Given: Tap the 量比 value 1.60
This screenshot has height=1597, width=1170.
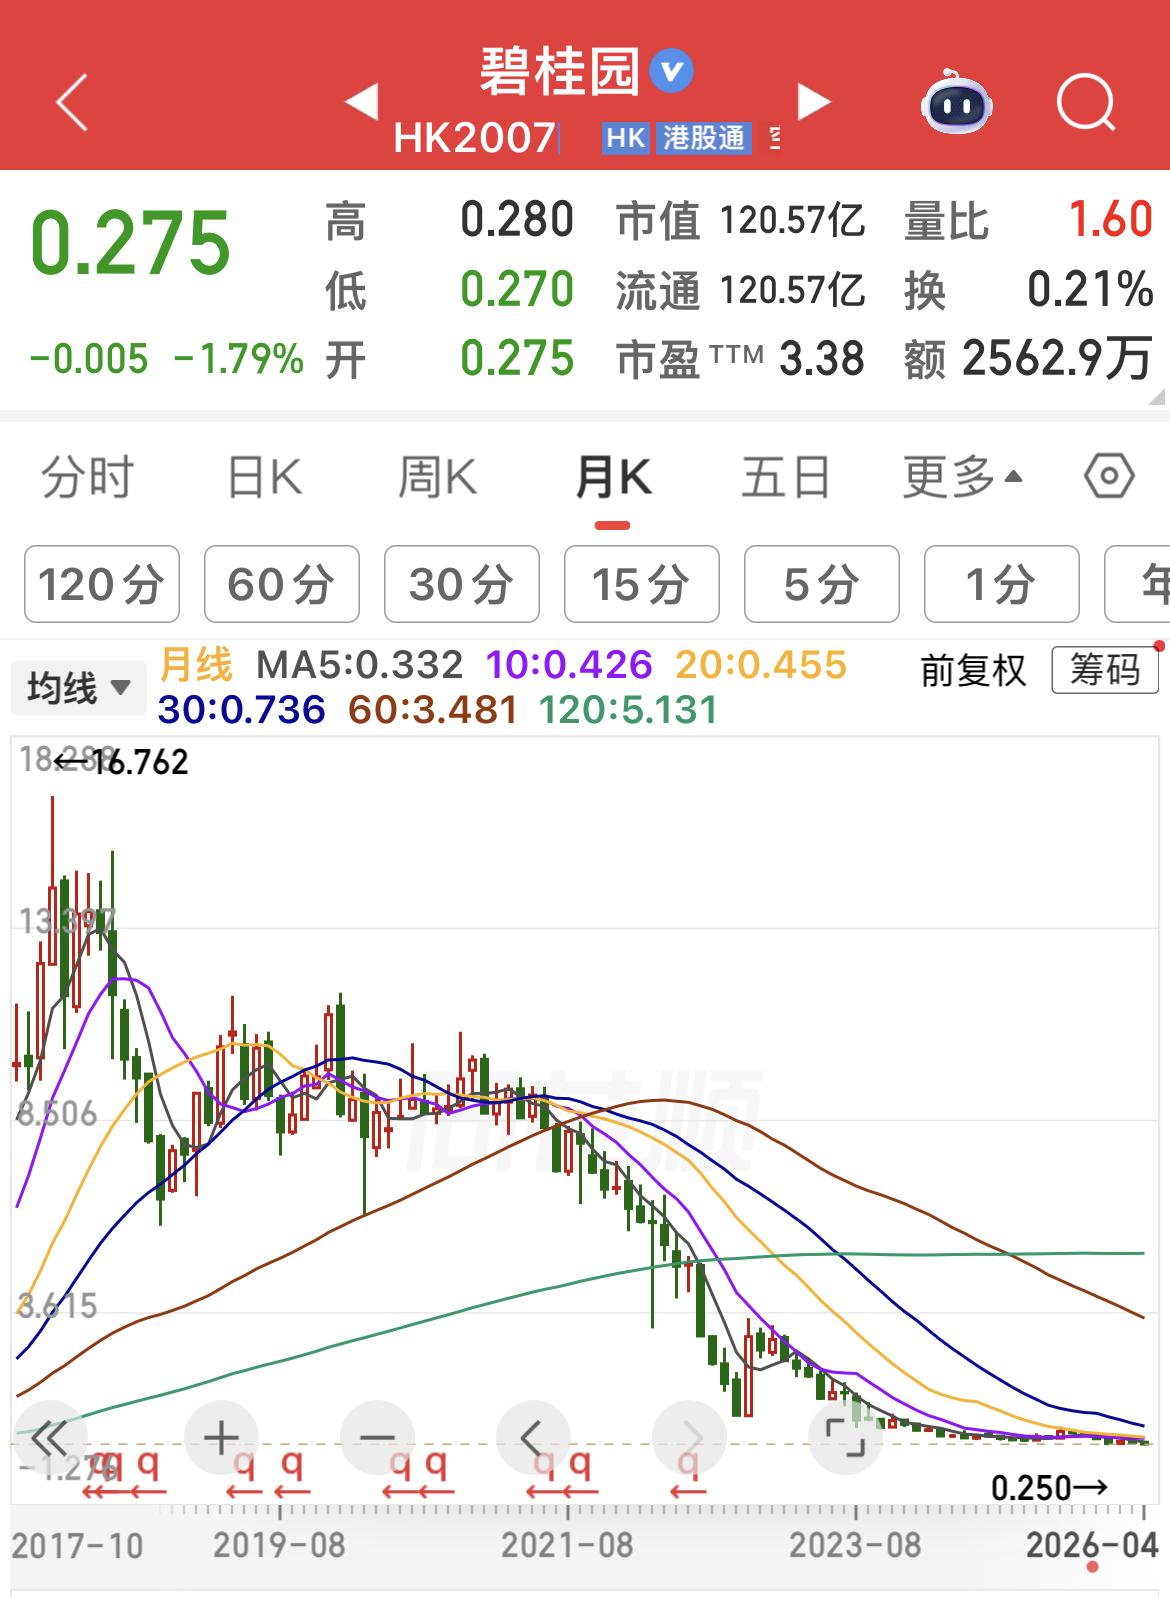Looking at the screenshot, I should pos(1111,219).
